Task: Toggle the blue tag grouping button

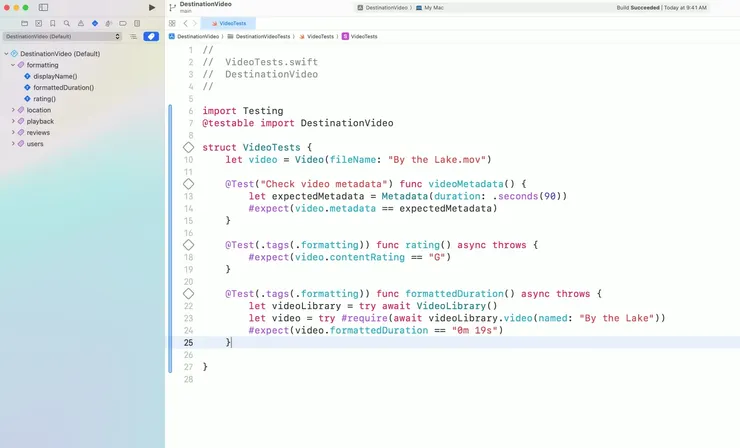Action: [151, 36]
